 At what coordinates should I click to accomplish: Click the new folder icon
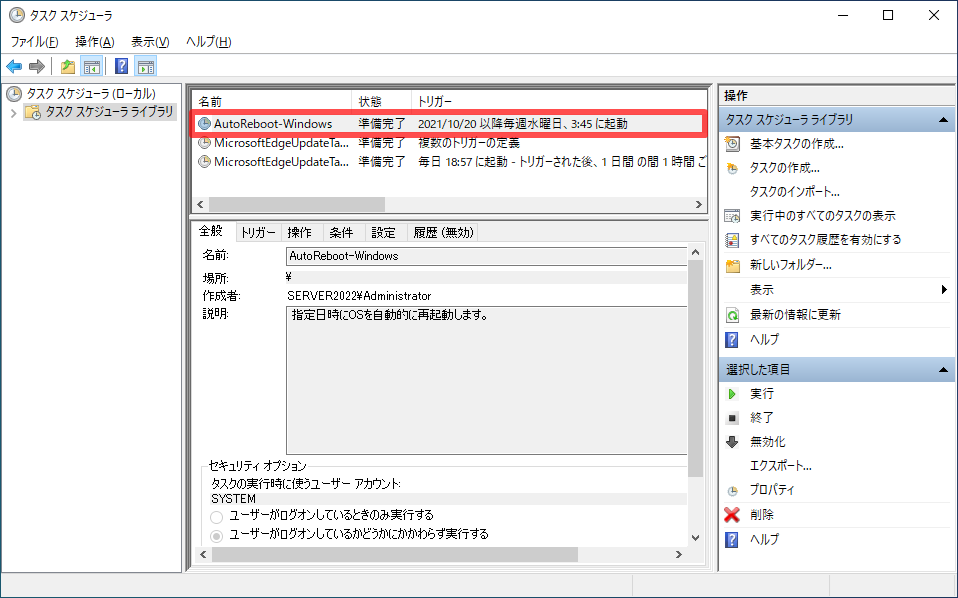coord(732,265)
